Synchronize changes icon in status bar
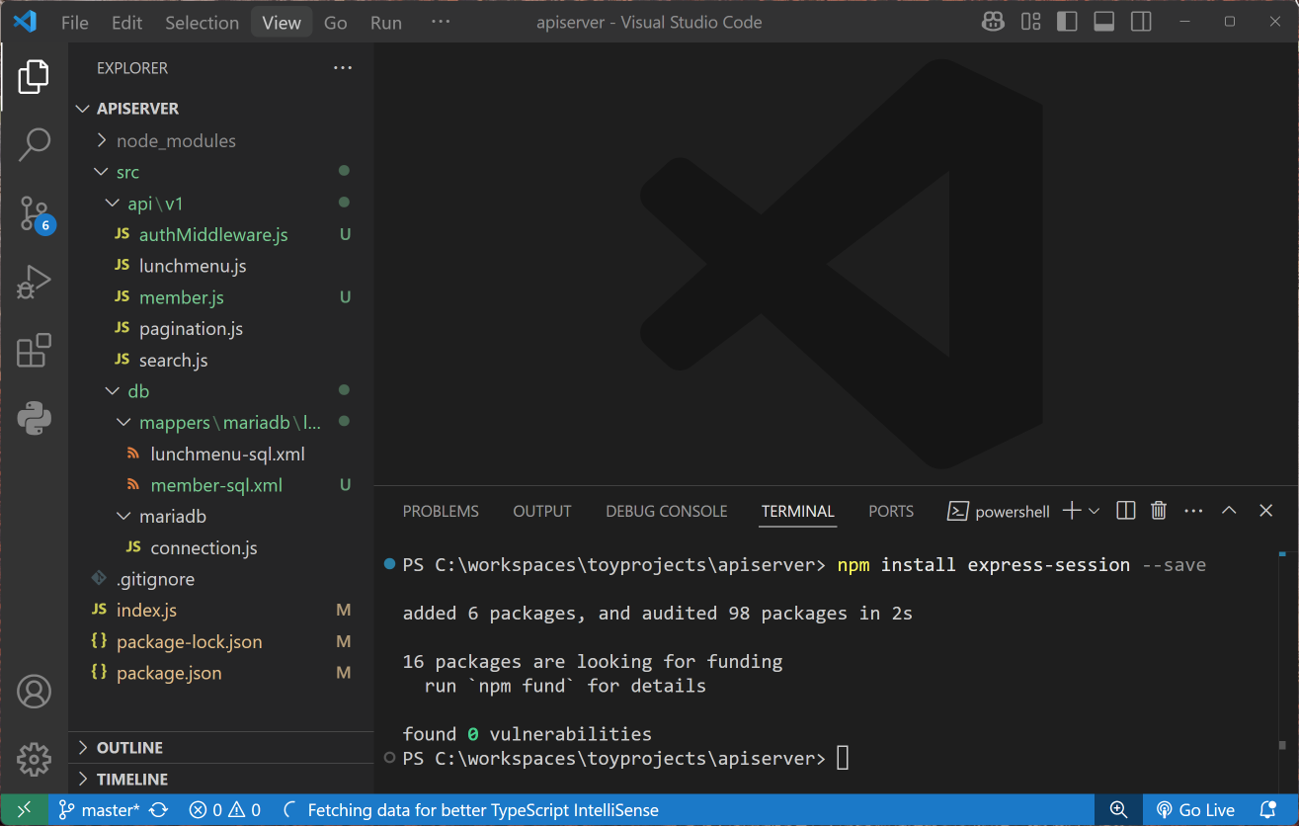Image resolution: width=1299 pixels, height=826 pixels. pos(159,810)
